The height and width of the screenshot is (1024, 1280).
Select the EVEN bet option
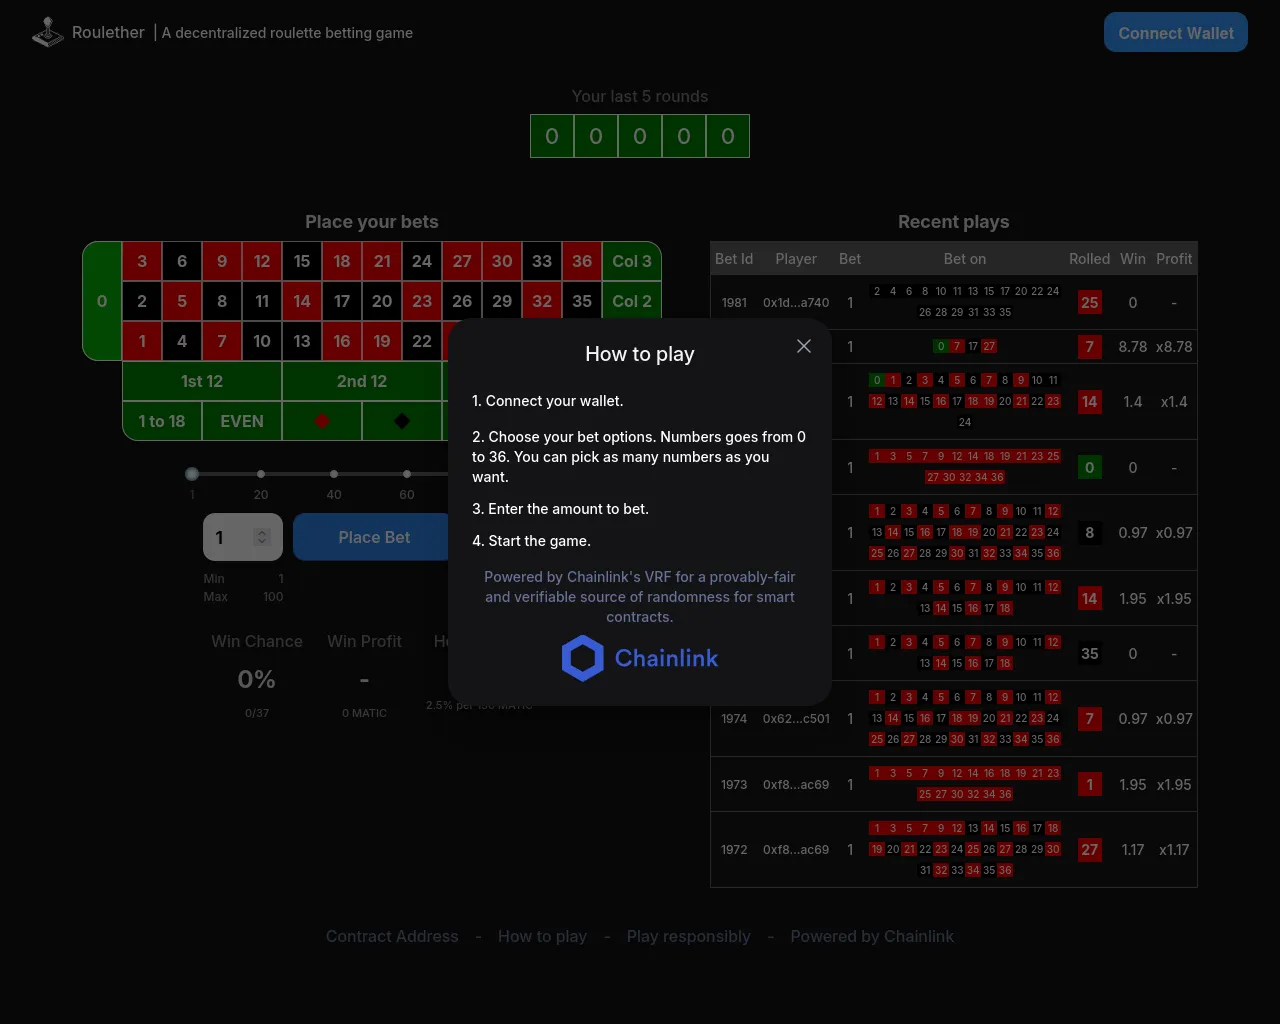click(x=242, y=421)
